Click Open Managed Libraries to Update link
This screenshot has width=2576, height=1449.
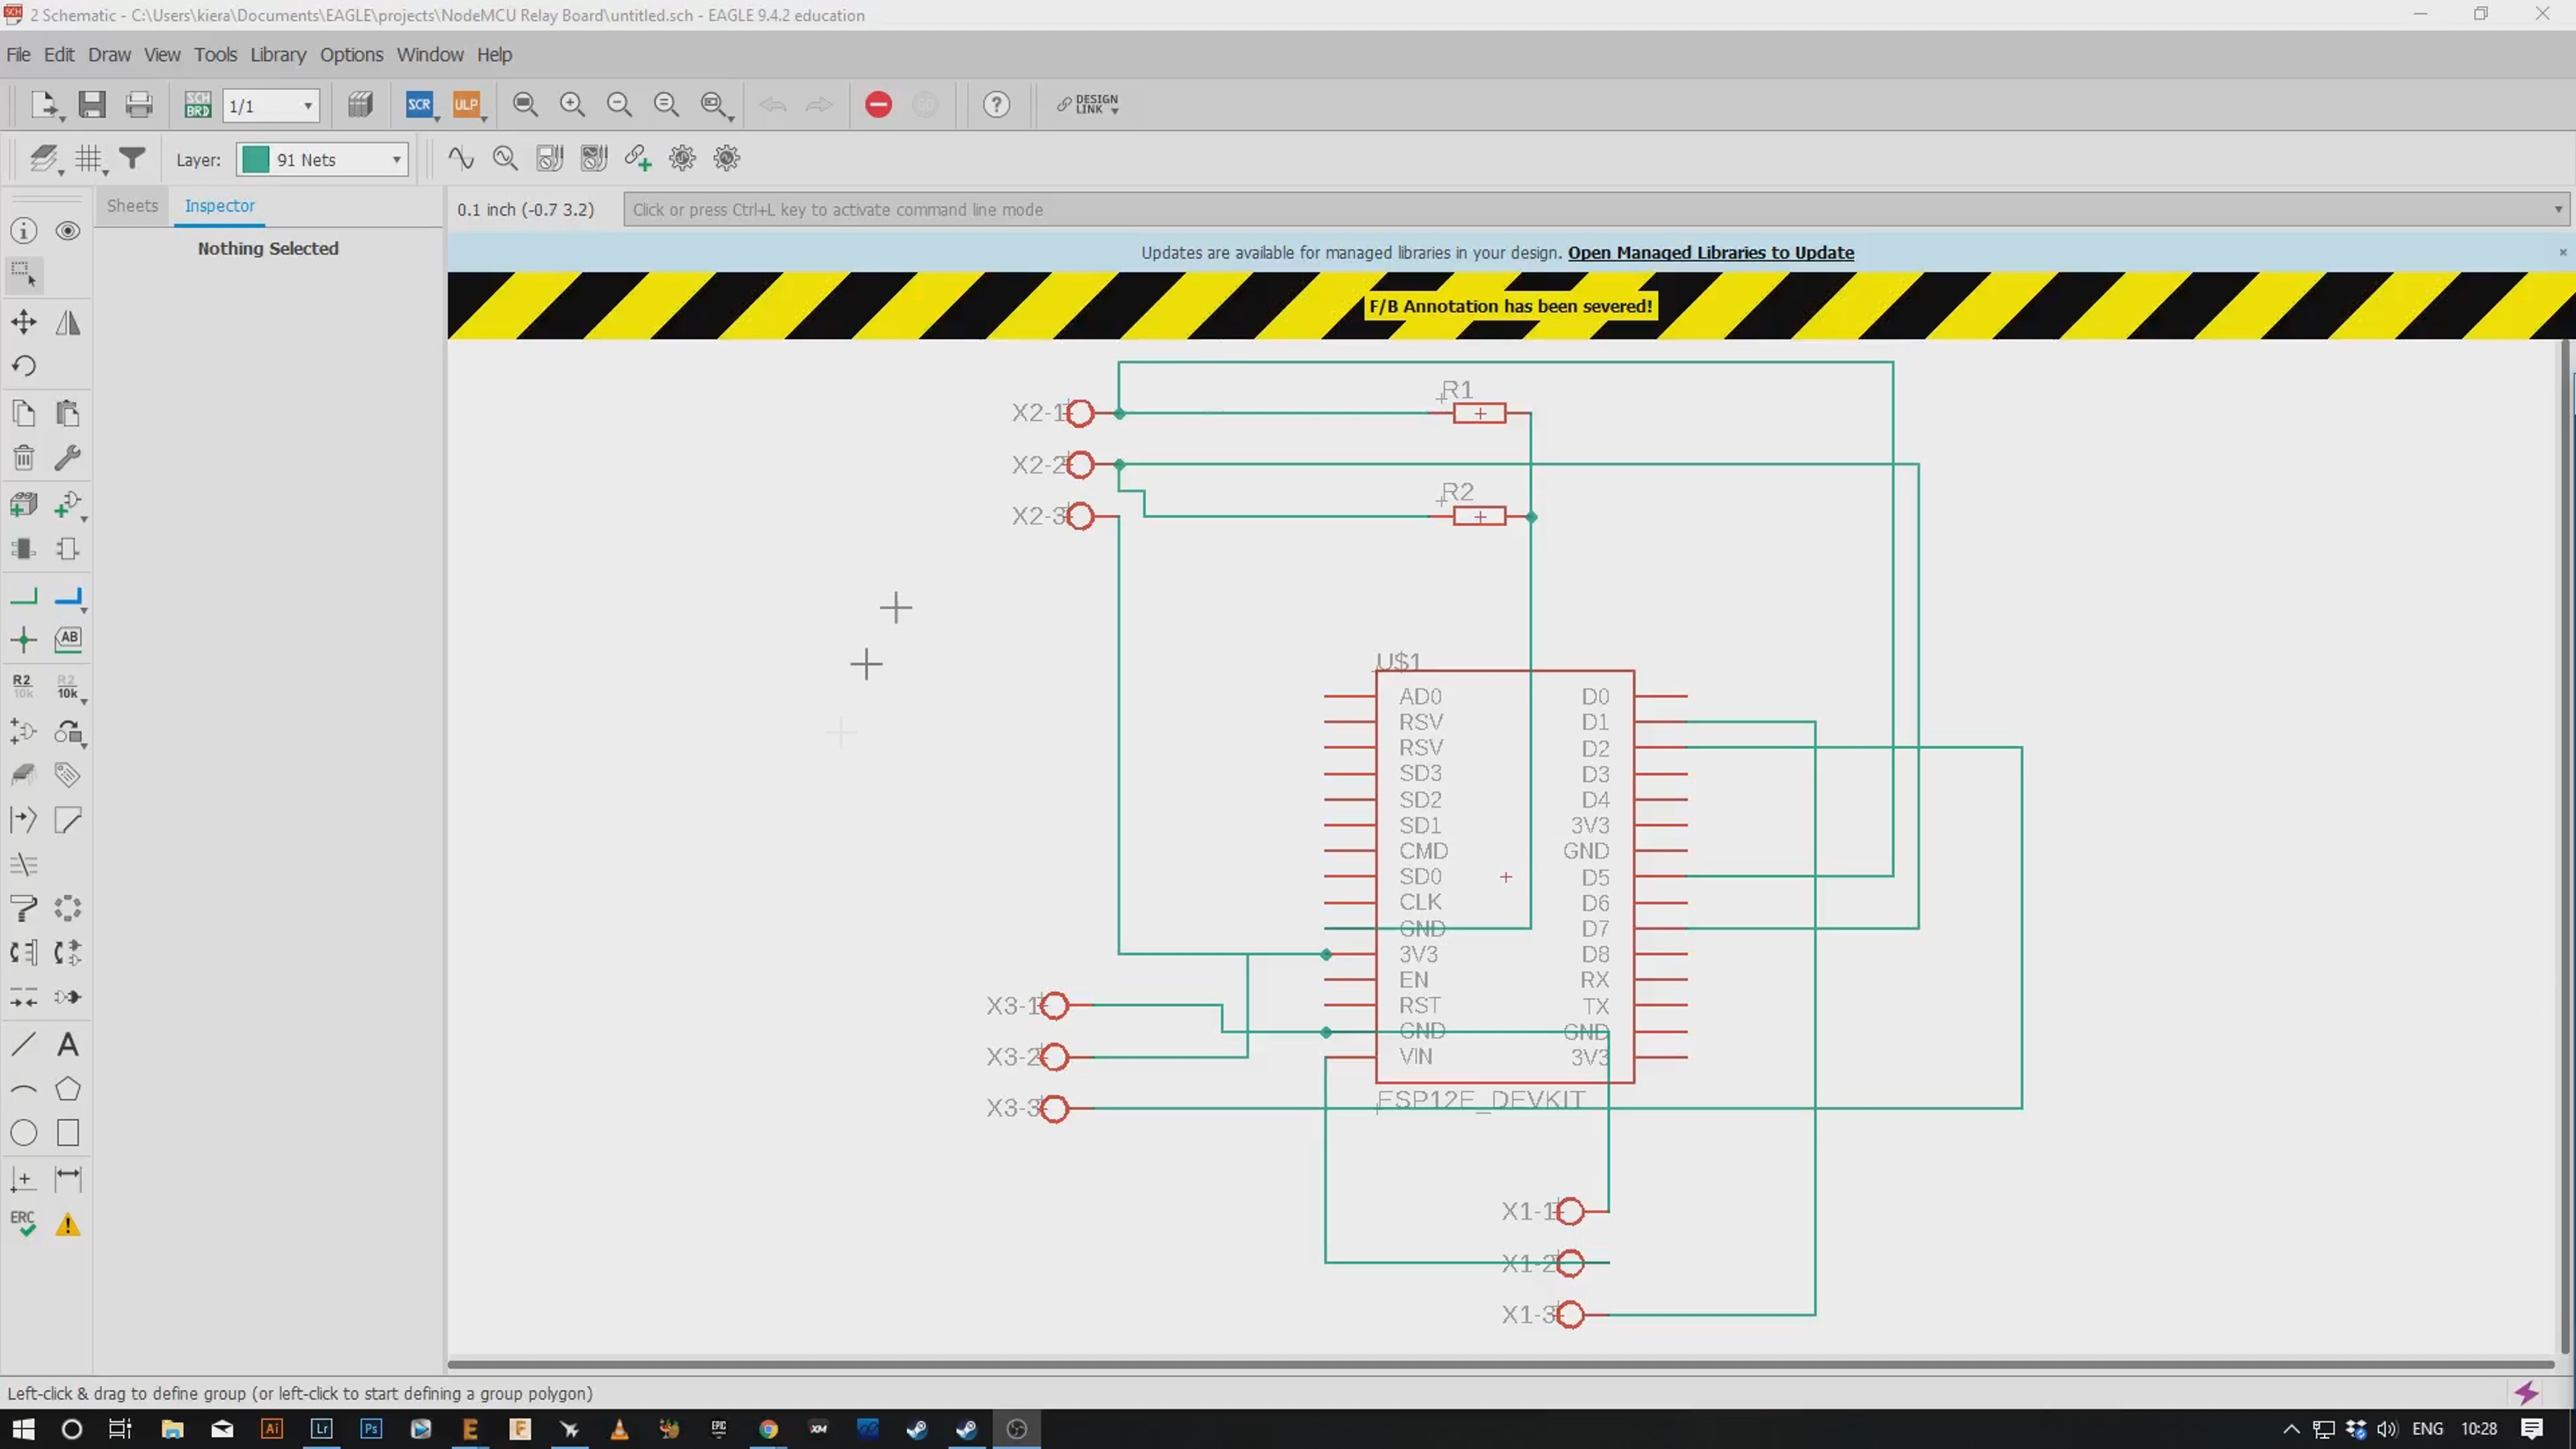pos(1711,253)
